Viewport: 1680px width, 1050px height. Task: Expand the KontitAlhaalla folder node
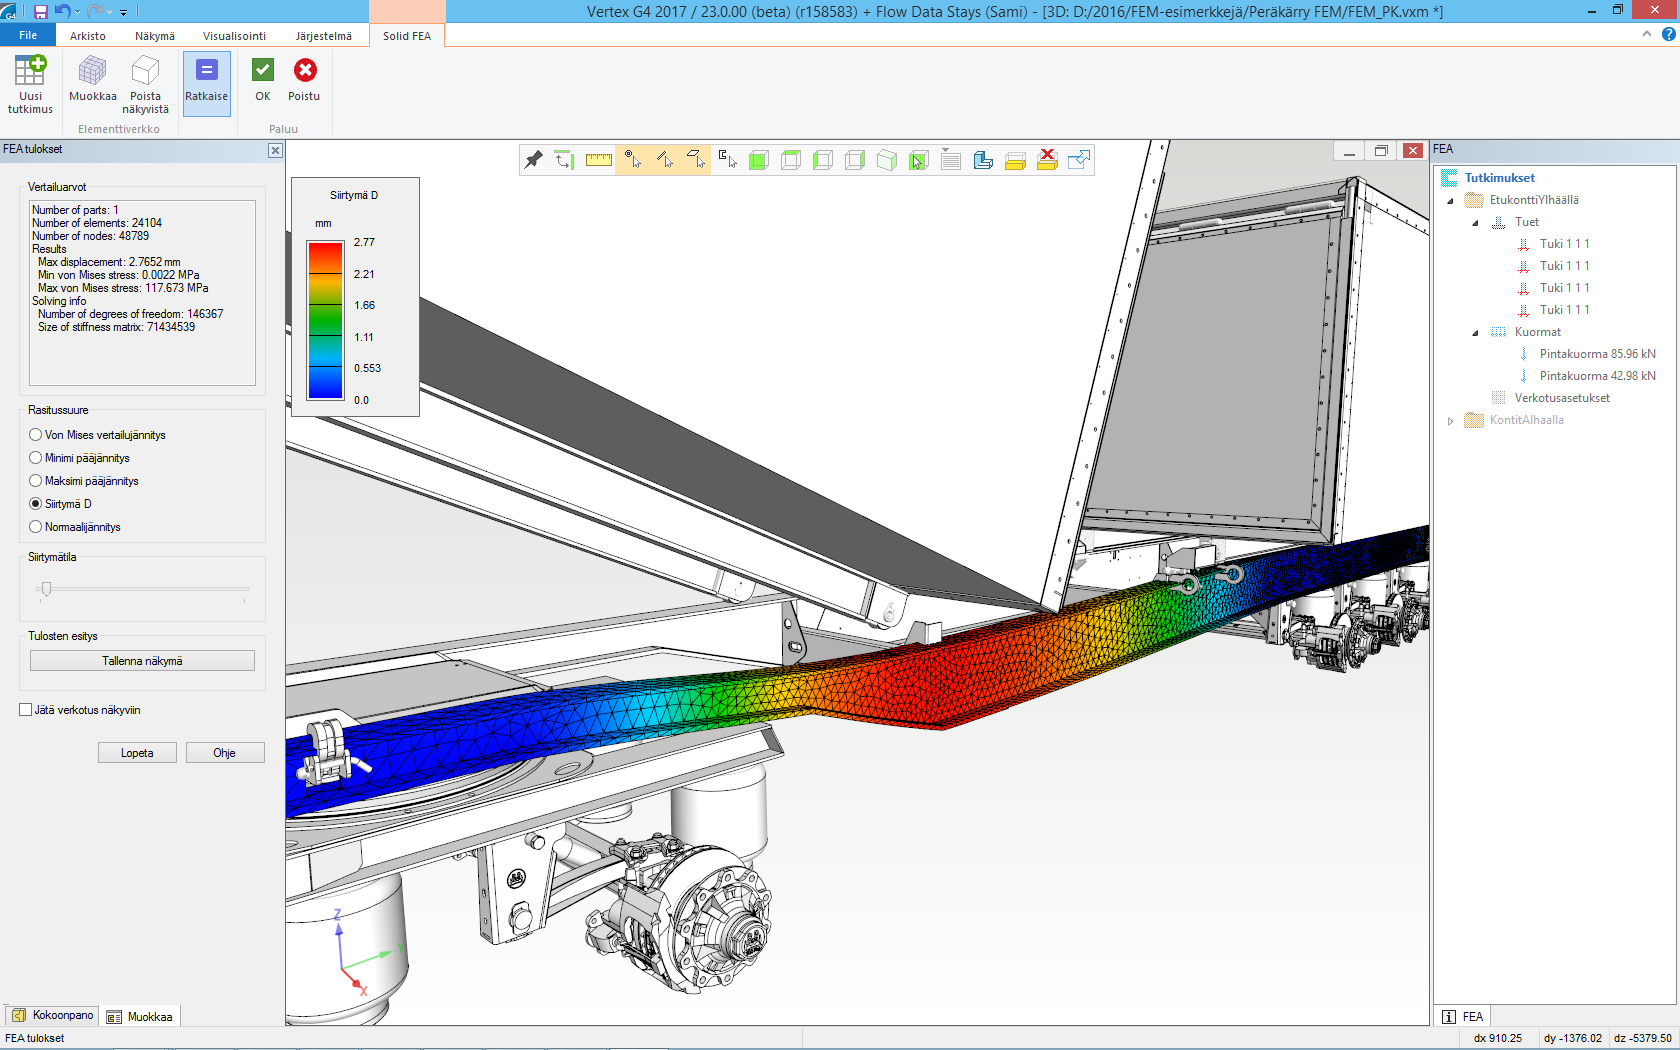coord(1450,421)
